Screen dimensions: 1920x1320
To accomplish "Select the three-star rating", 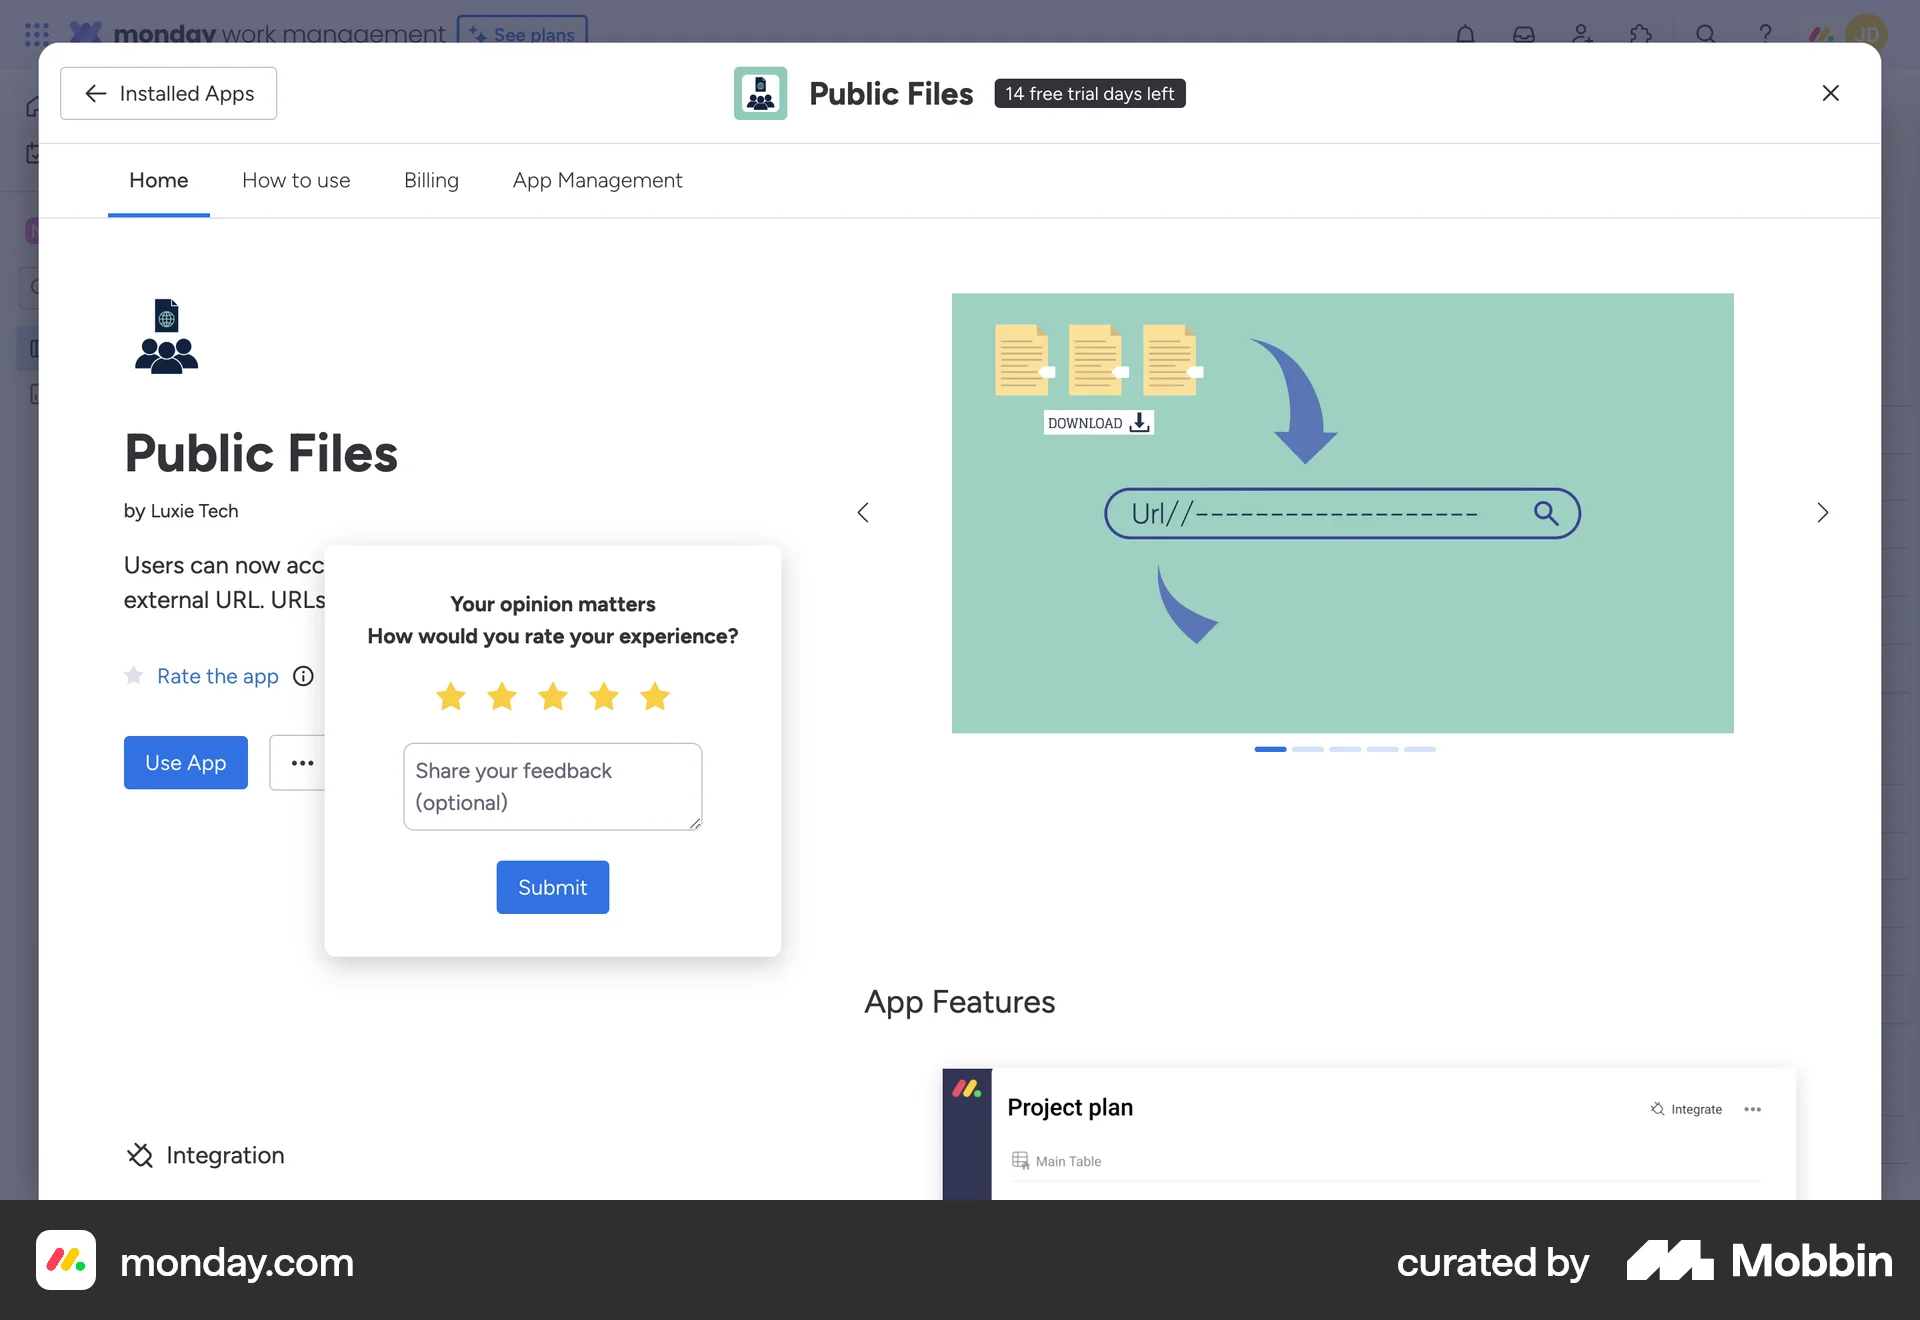I will pyautogui.click(x=552, y=697).
